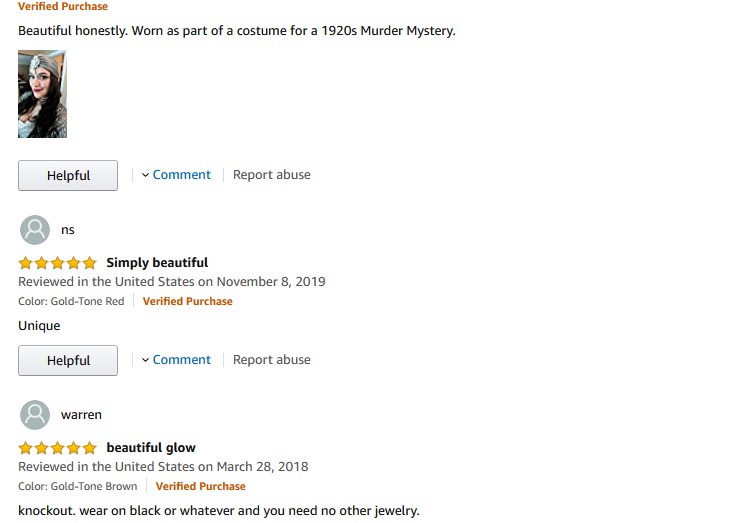Open the "beautiful glow" review title

coord(151,448)
